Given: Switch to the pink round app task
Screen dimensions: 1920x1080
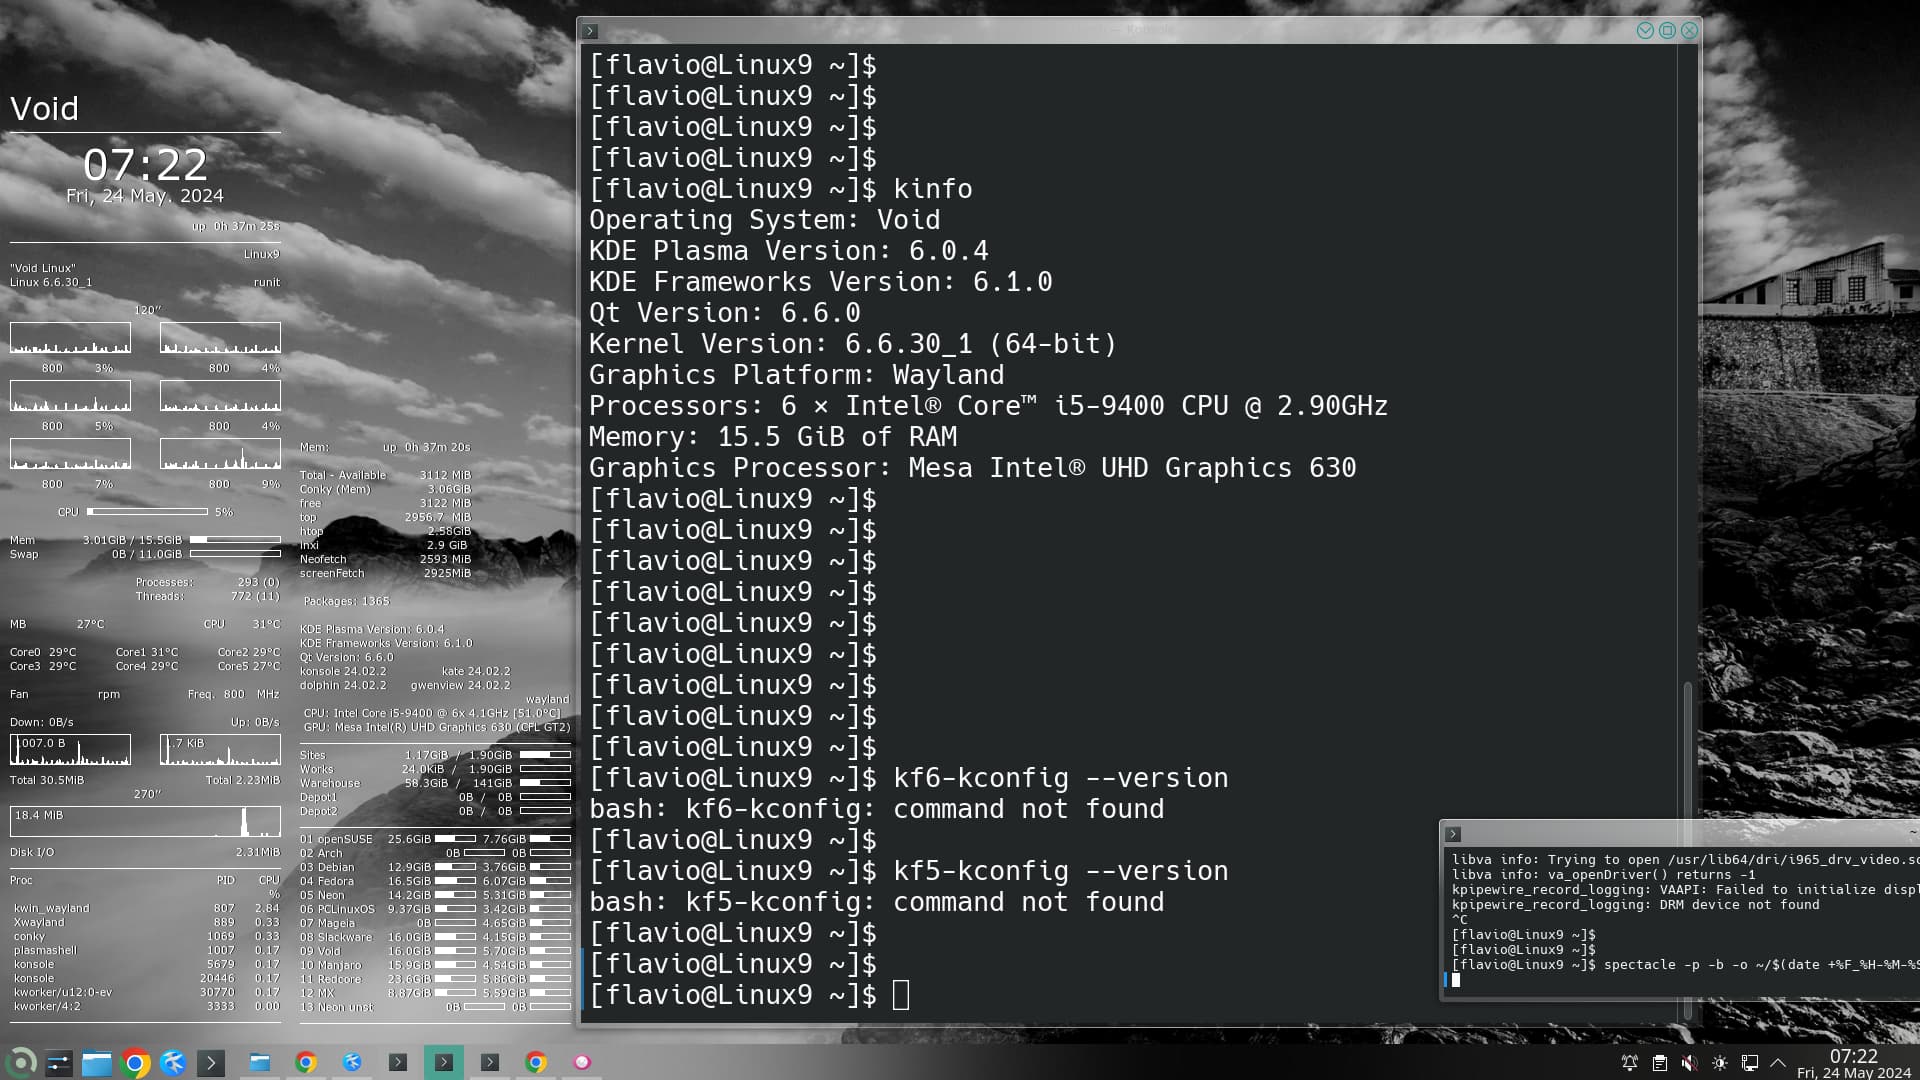Looking at the screenshot, I should (582, 1062).
